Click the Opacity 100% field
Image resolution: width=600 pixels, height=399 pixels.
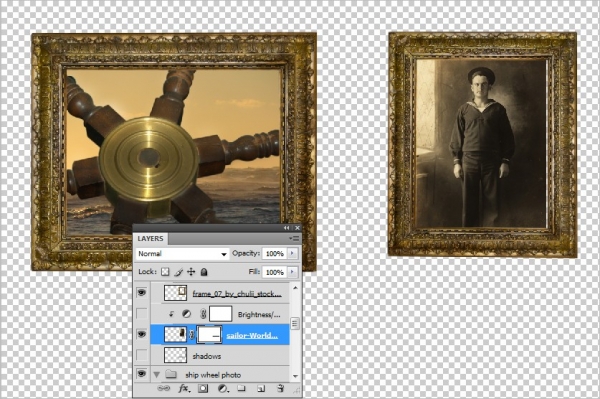[x=275, y=253]
